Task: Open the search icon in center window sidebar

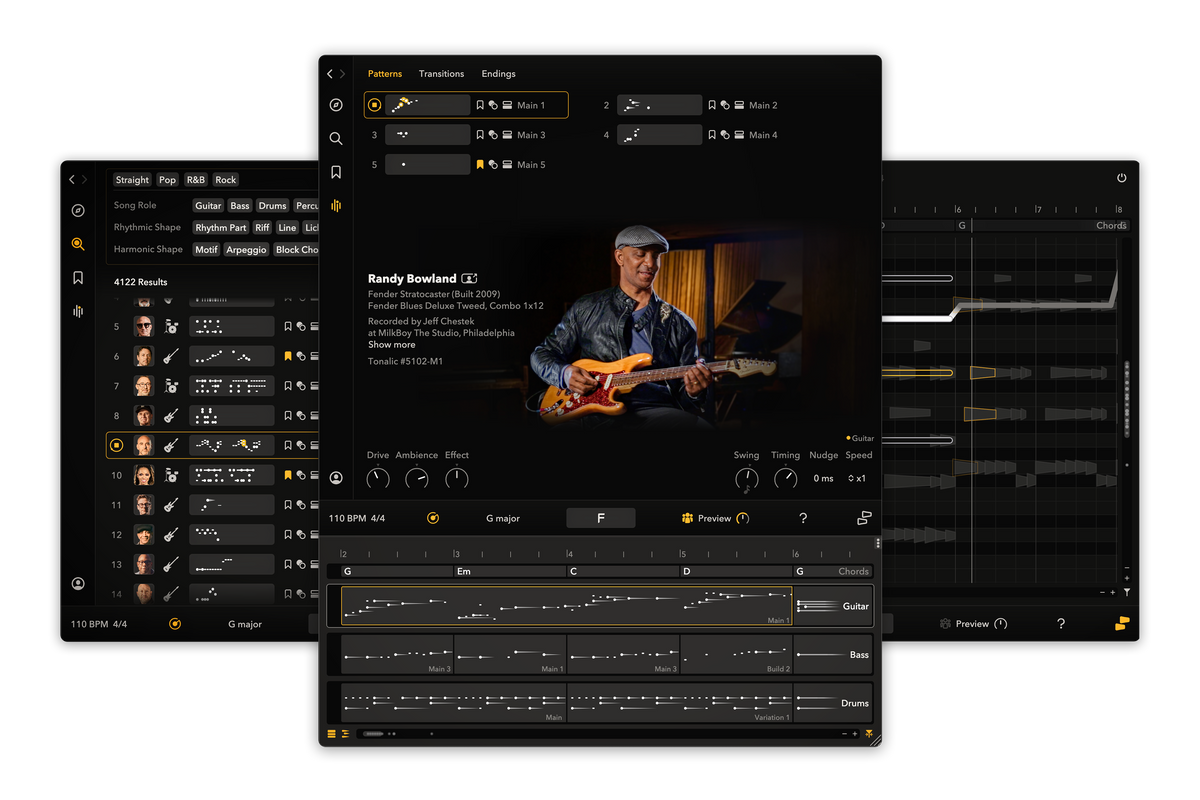Action: 336,138
